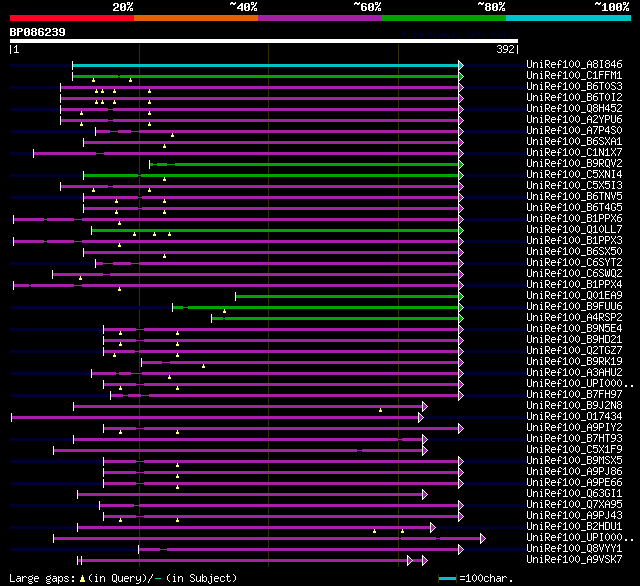Click the yellow gap marker under B9J2N8
640x586 pixels.
tap(380, 410)
